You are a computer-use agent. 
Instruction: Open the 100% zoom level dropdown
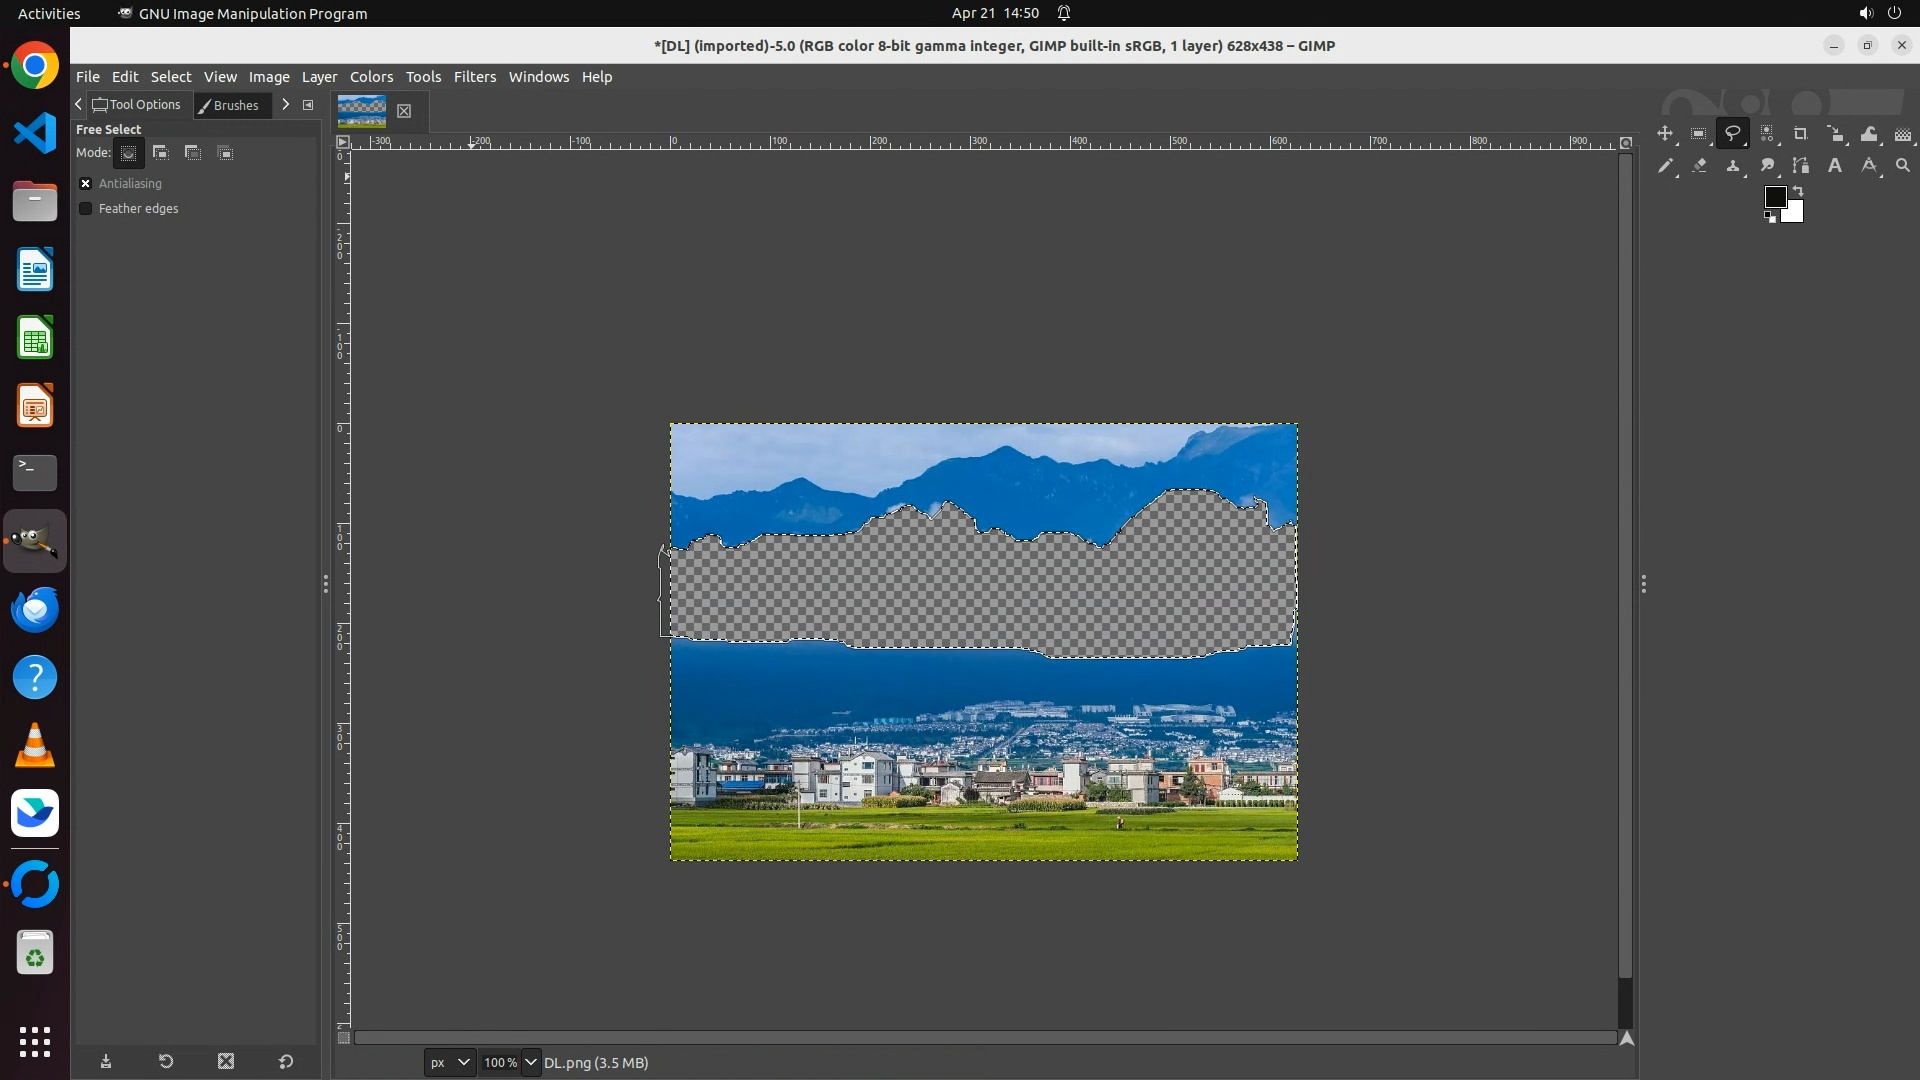[x=531, y=1062]
